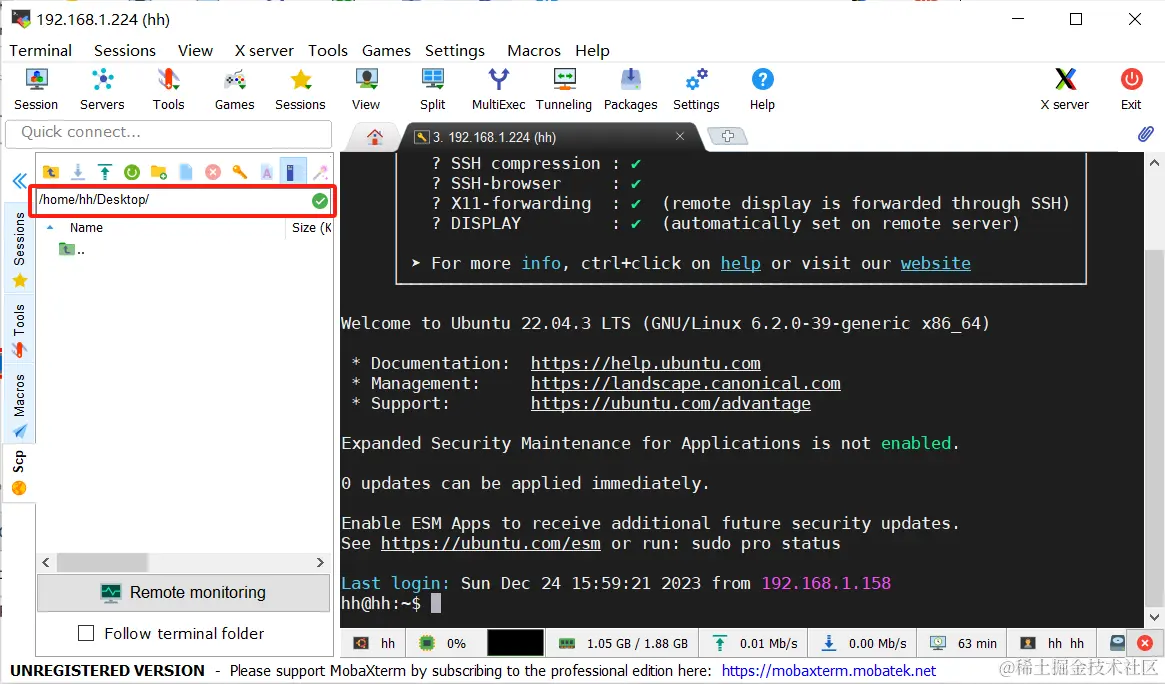This screenshot has height=684, width=1165.
Task: Click the red stop icon in status bar
Action: [x=1145, y=643]
